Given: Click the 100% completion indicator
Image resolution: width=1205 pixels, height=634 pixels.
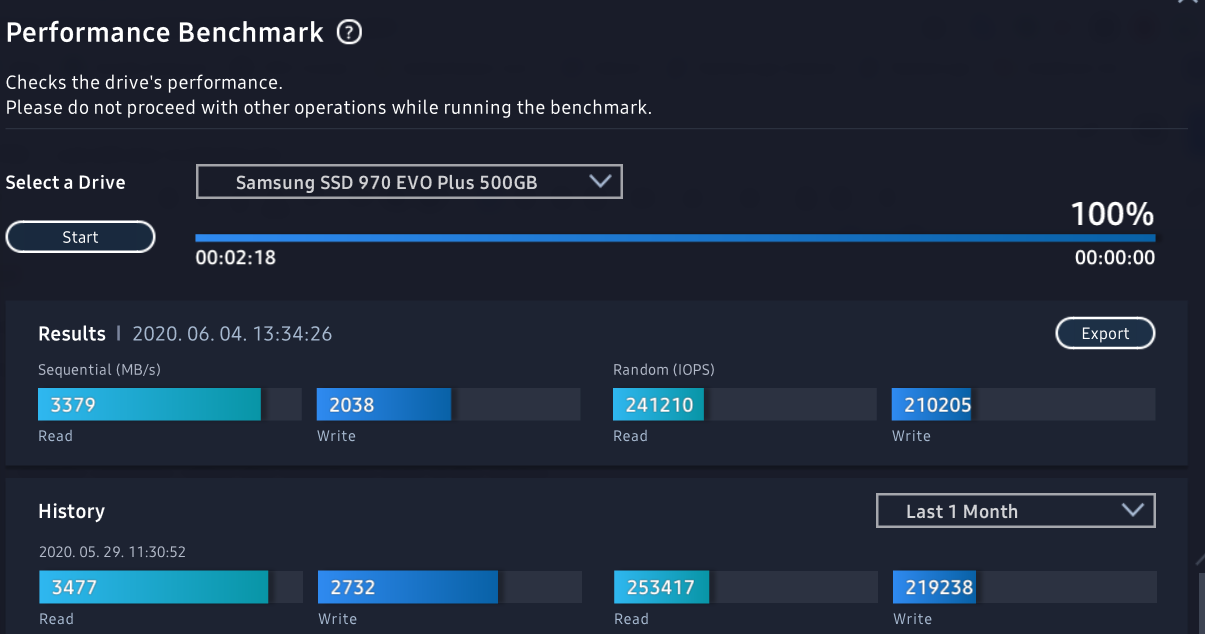Looking at the screenshot, I should coord(1112,214).
